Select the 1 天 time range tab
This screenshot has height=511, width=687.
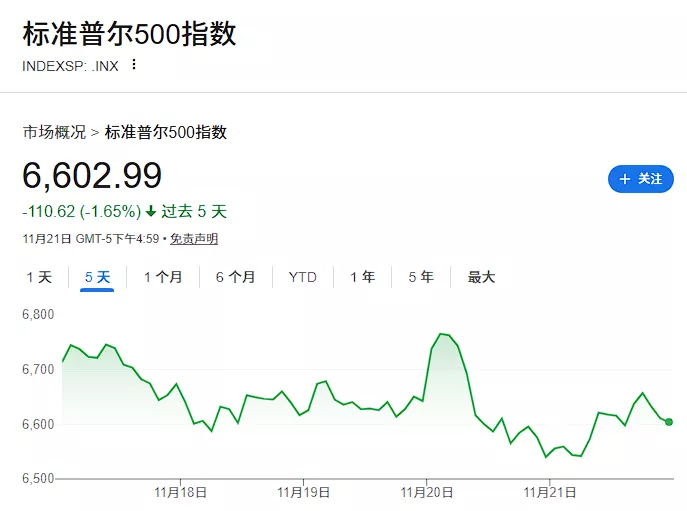tap(38, 277)
